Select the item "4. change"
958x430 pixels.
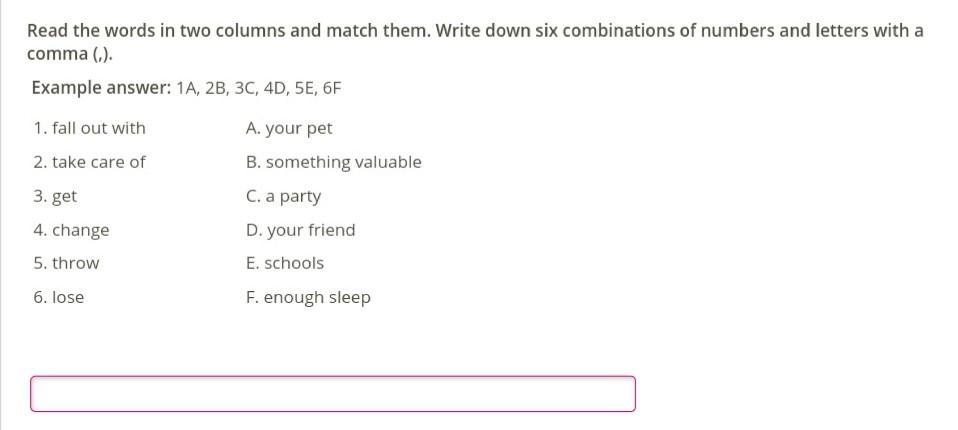(x=71, y=230)
